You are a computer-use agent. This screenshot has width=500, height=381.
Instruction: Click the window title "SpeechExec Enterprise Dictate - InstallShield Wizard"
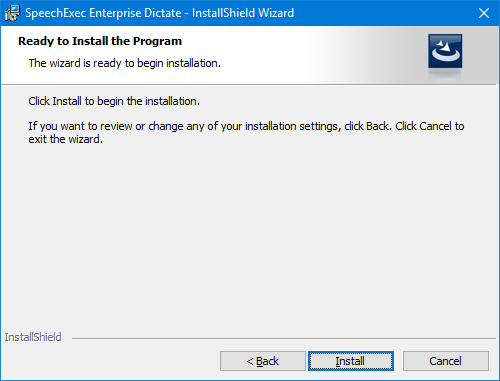(160, 13)
